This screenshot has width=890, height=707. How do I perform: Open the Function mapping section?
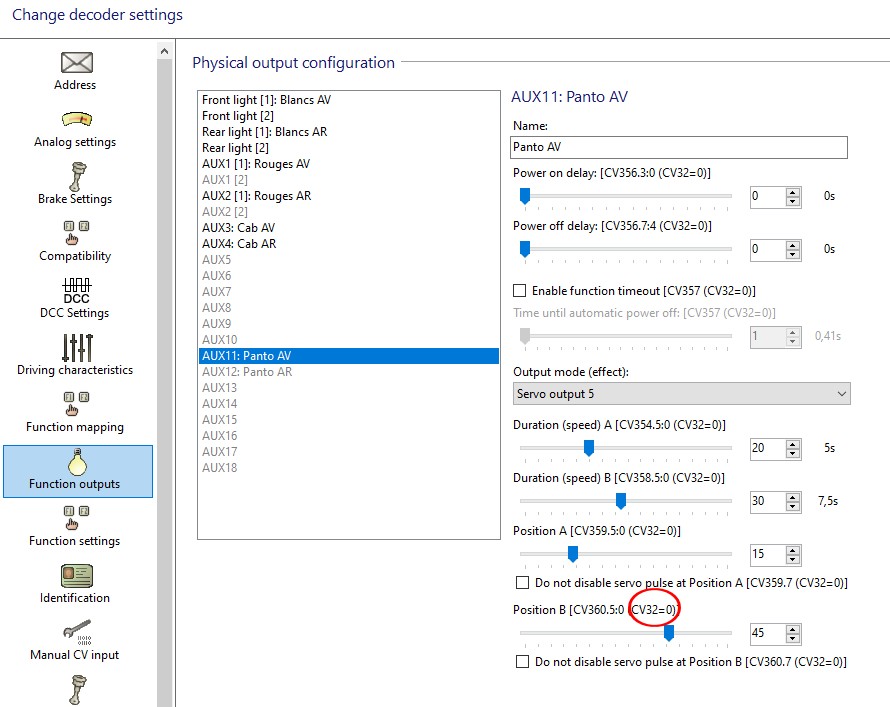[x=76, y=413]
